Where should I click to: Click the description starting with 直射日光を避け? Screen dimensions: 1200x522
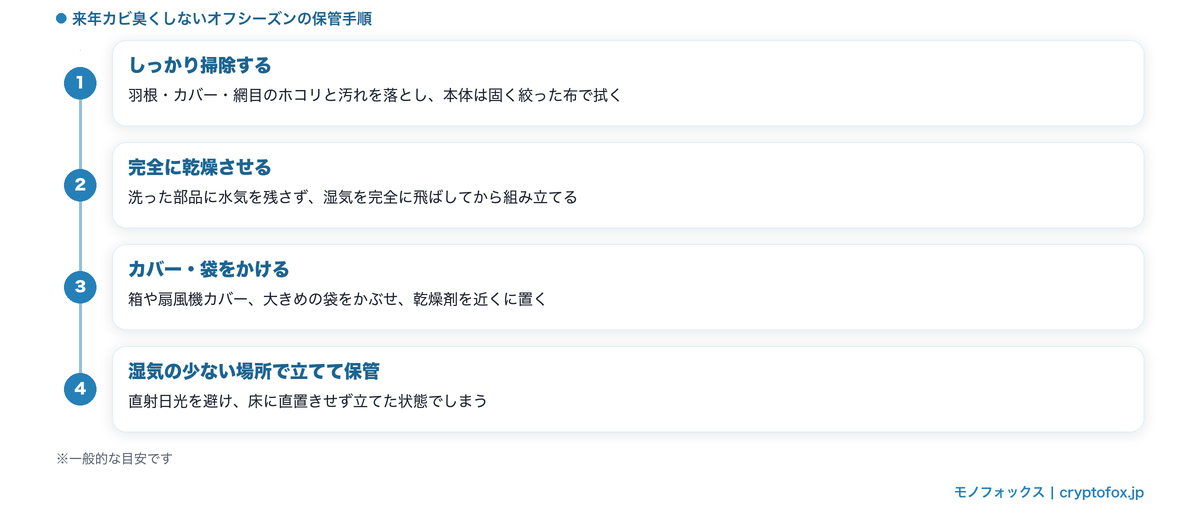coord(308,401)
